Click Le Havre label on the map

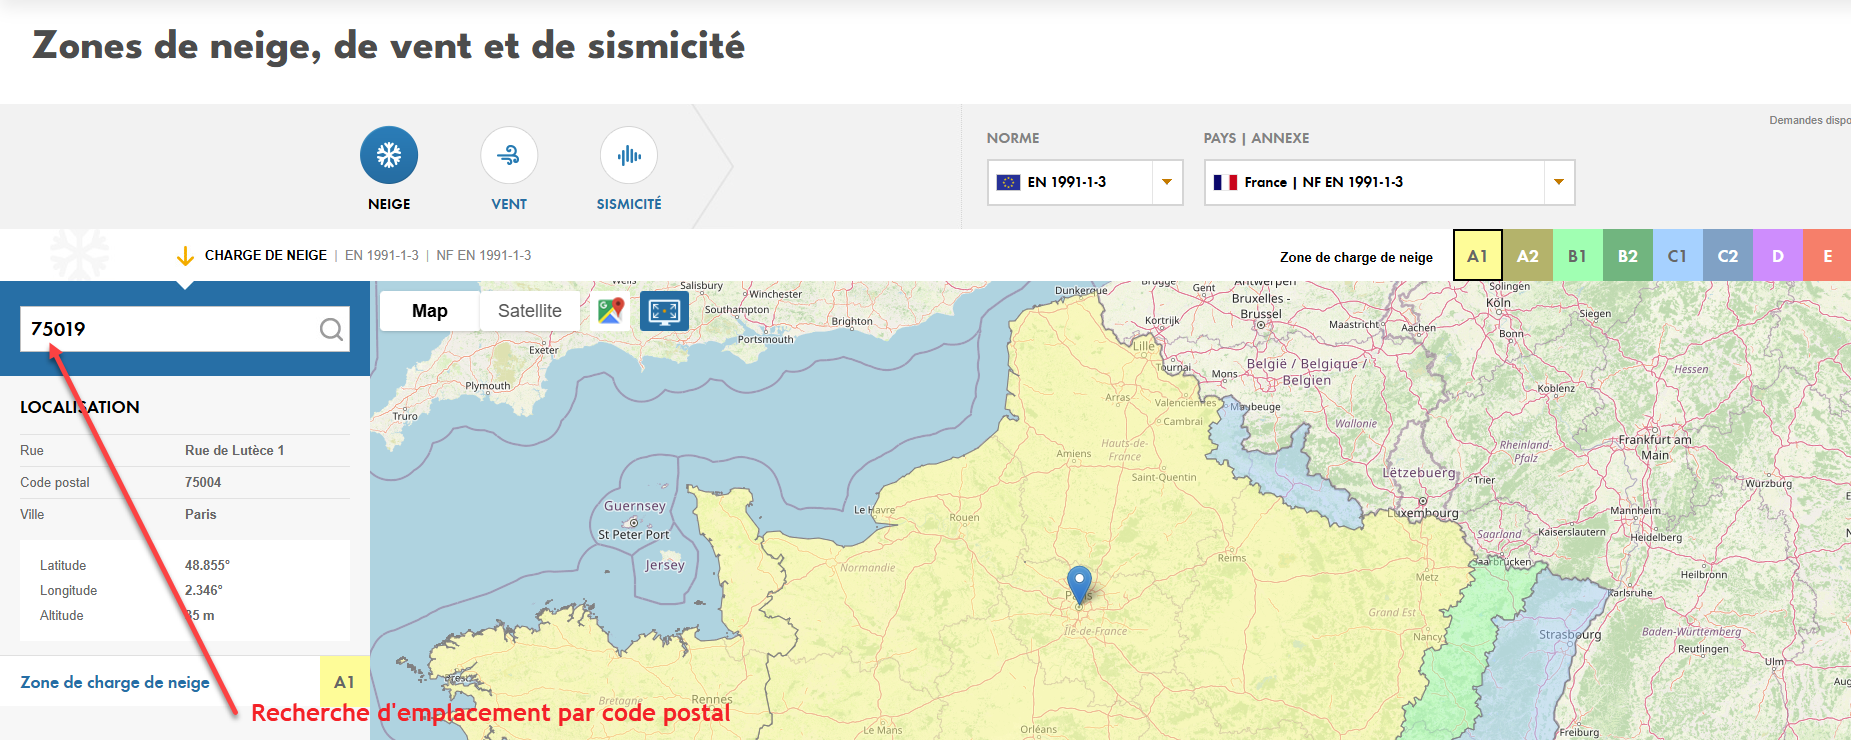[875, 509]
